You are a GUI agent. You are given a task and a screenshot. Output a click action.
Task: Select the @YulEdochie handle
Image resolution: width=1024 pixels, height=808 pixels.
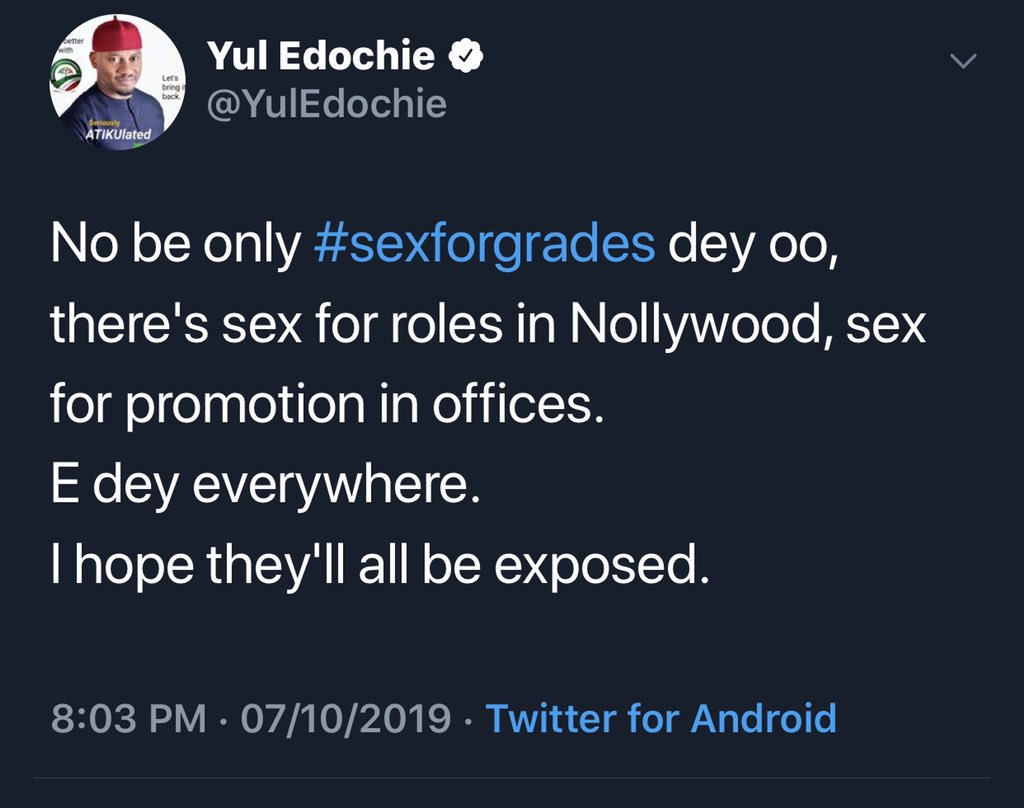[x=326, y=103]
